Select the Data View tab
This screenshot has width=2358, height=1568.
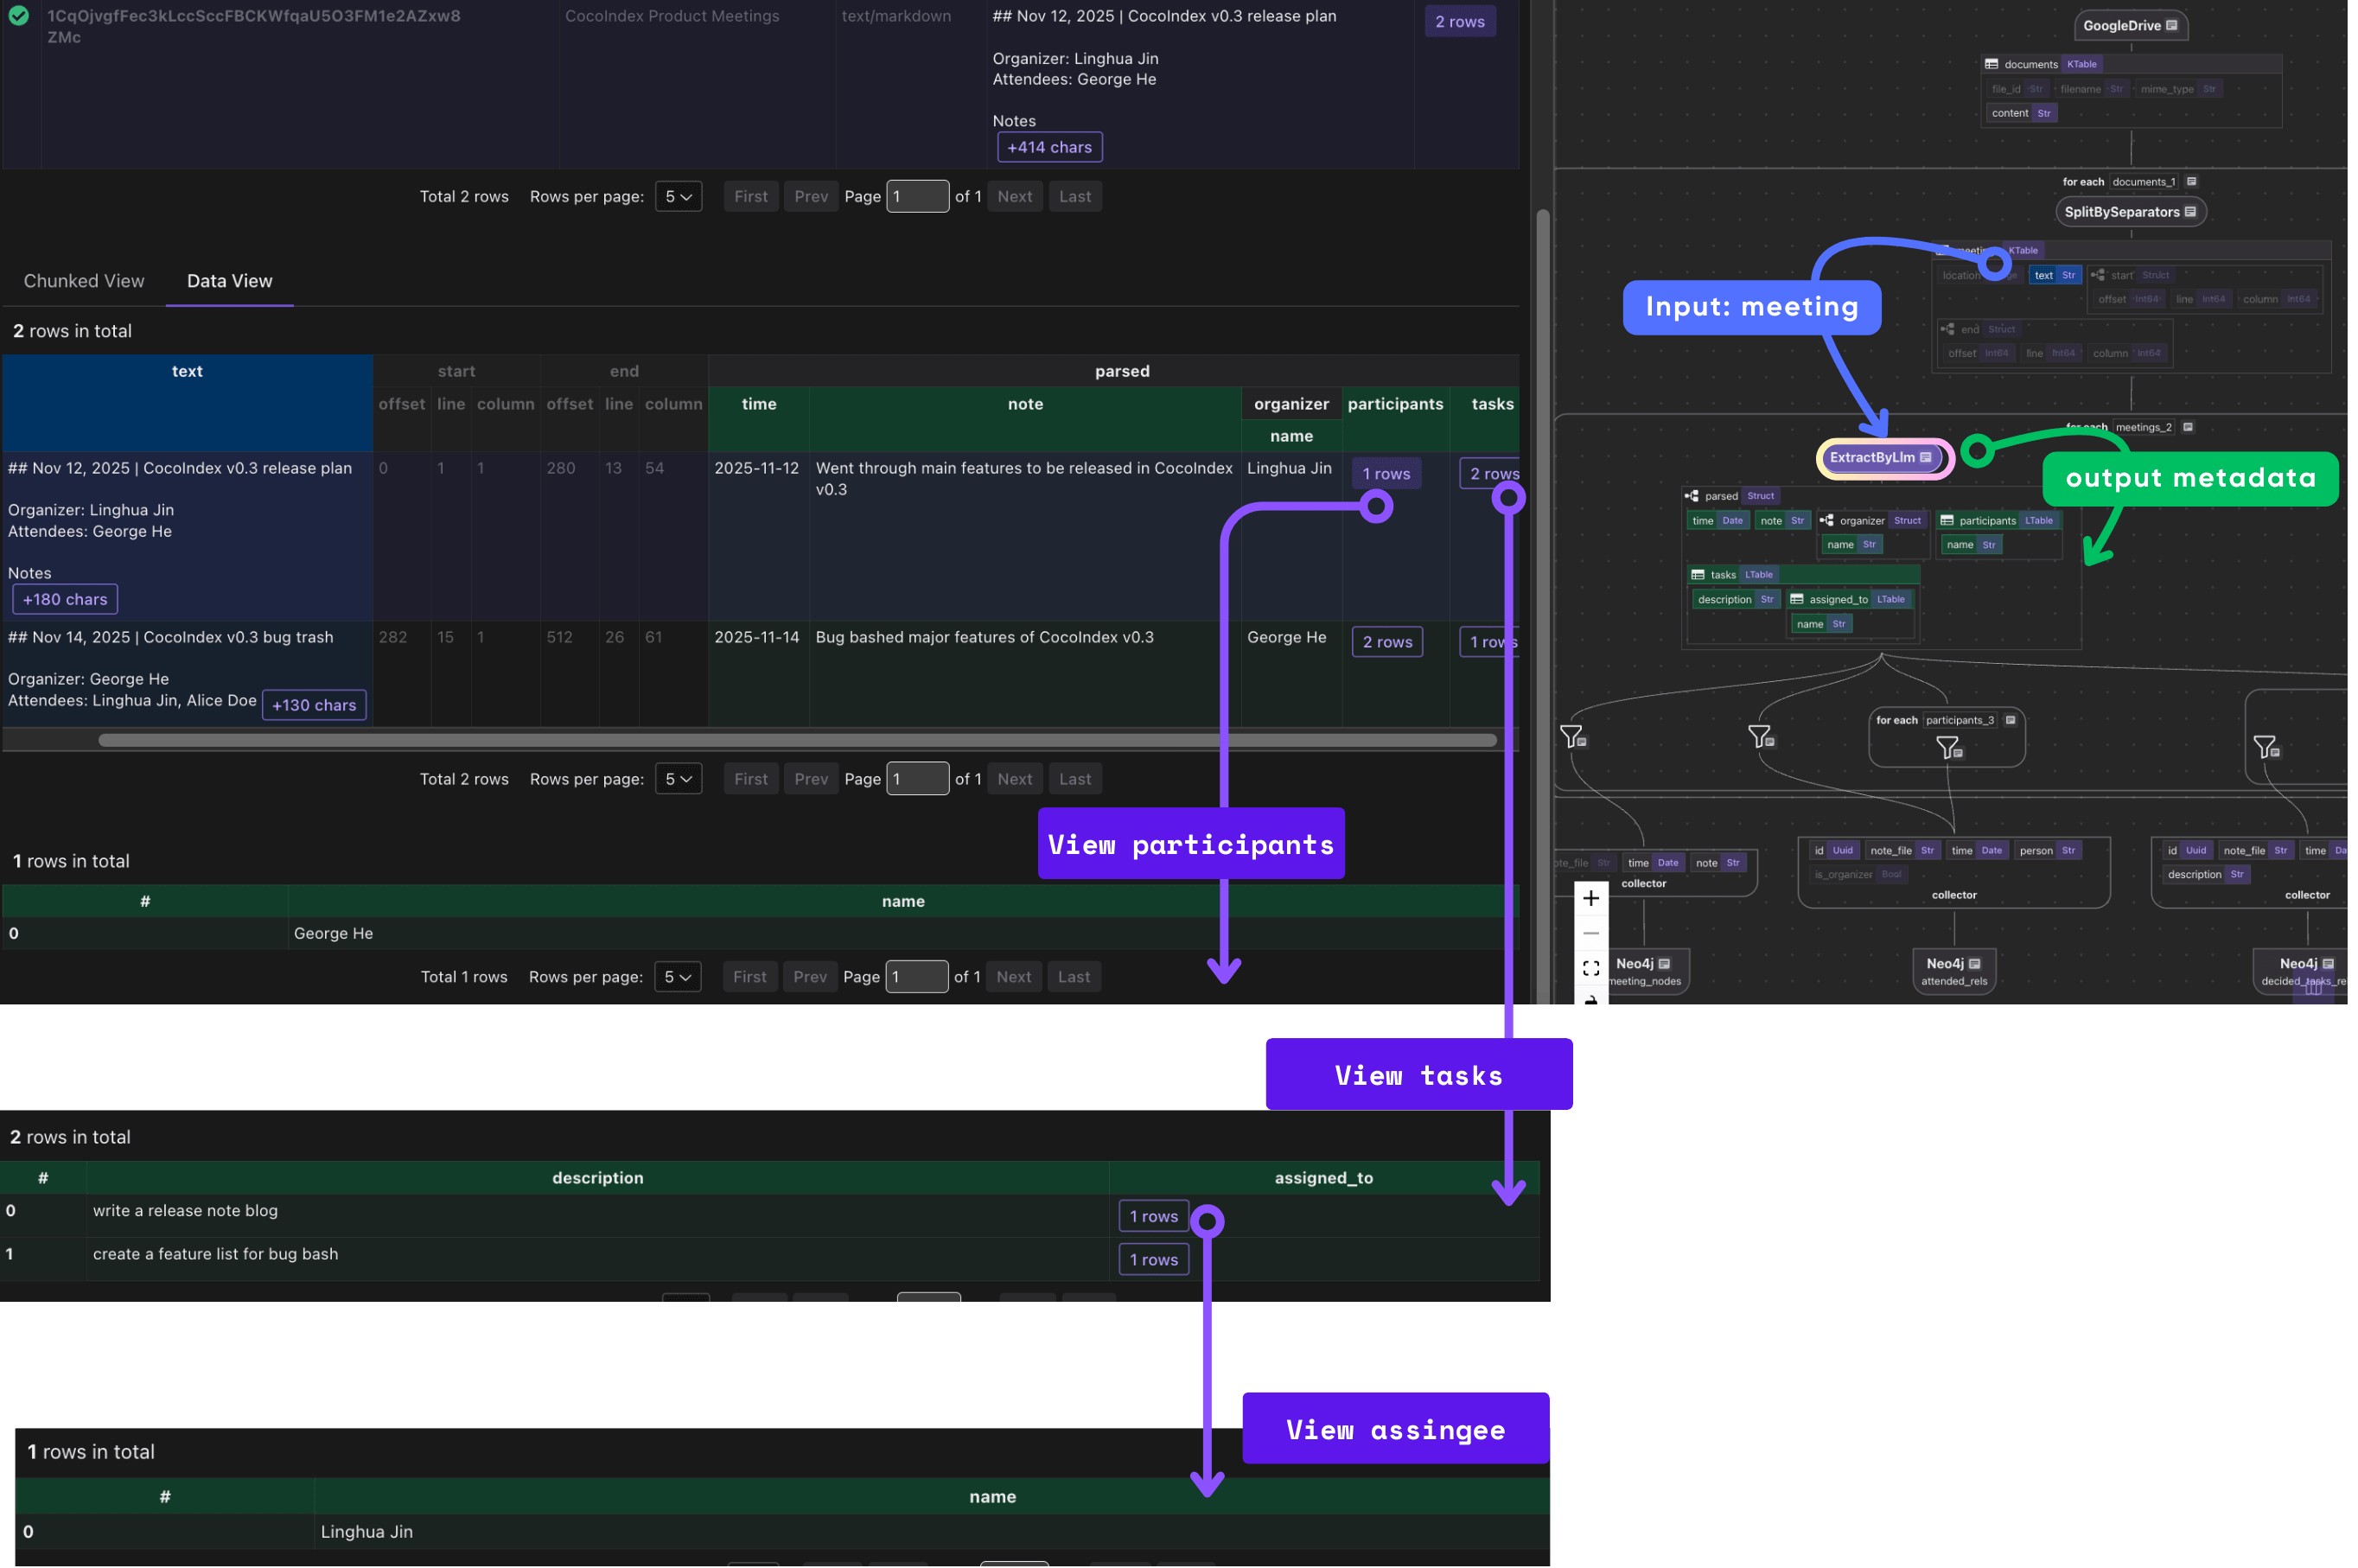click(x=229, y=281)
